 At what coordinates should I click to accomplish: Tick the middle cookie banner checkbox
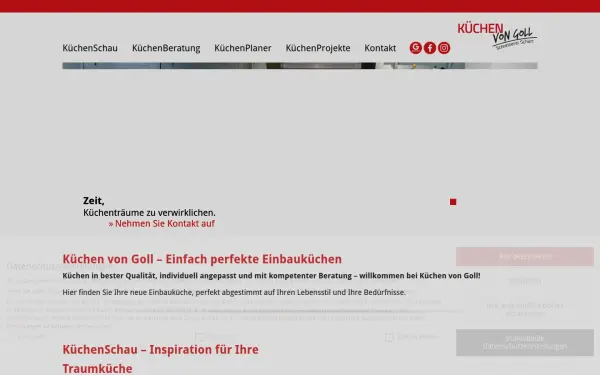click(199, 337)
